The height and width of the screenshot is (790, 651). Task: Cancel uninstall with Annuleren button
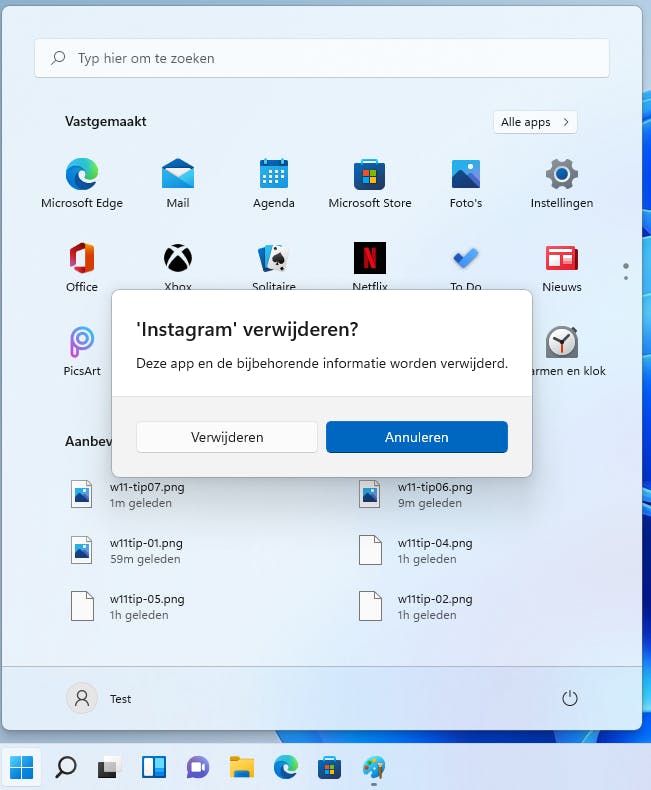coord(417,437)
